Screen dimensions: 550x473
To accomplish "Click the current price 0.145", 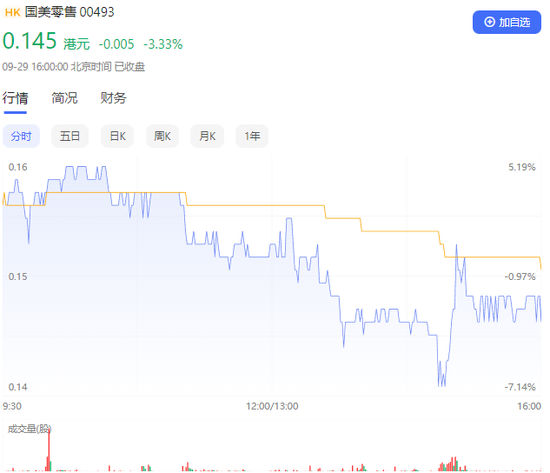I will [29, 41].
